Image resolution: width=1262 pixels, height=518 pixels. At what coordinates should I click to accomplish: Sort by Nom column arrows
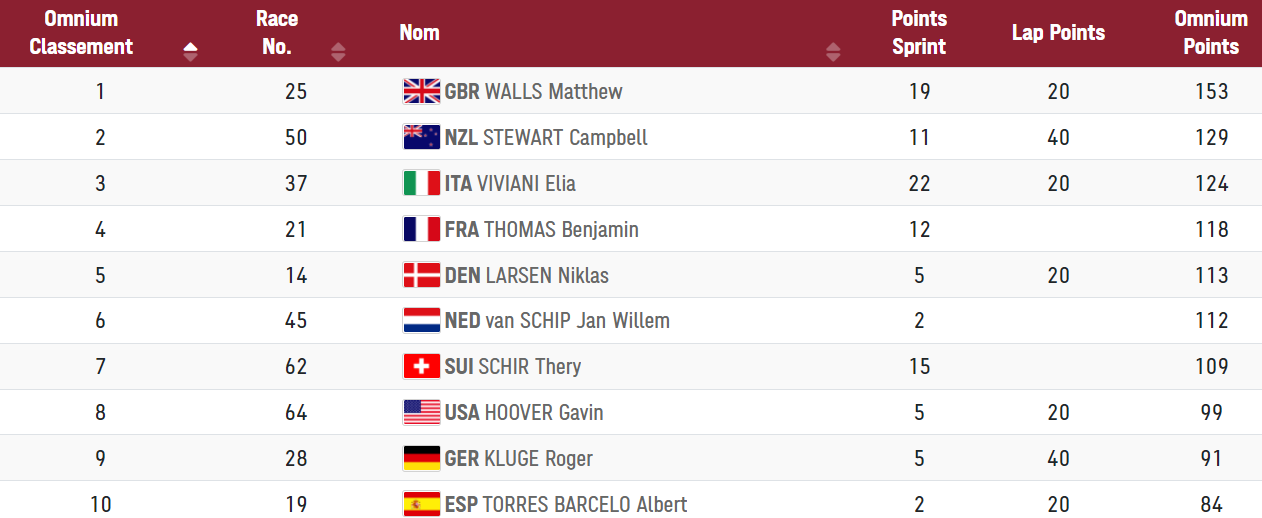[x=833, y=52]
